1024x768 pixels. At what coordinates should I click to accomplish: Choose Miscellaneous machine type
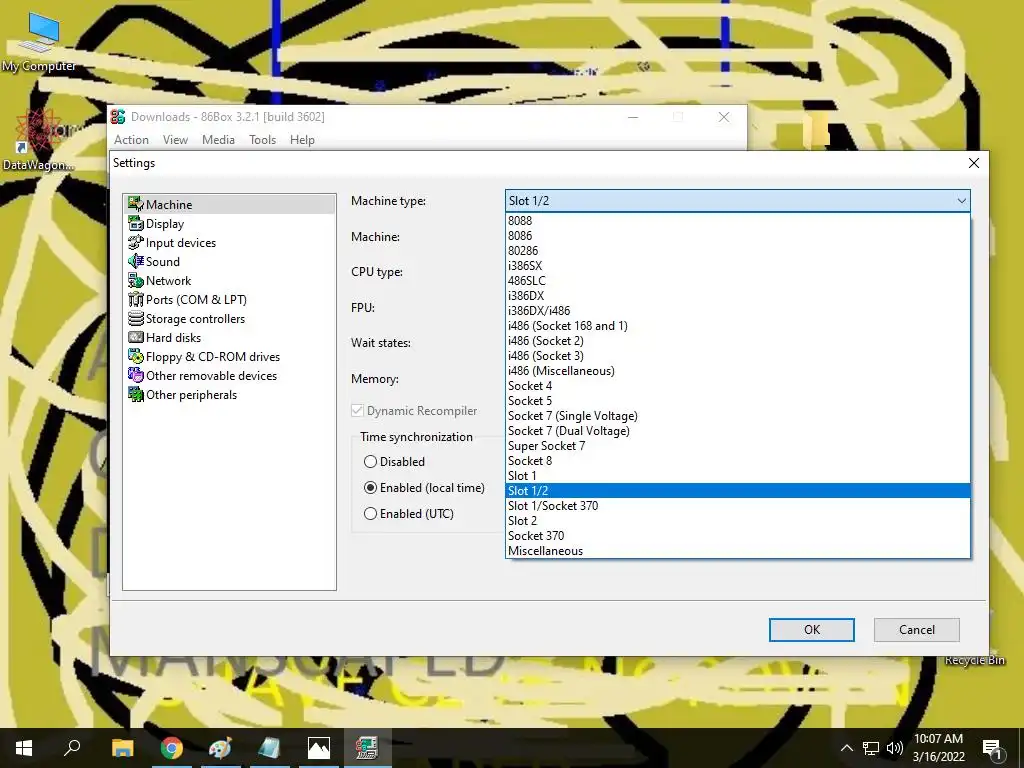pyautogui.click(x=738, y=551)
